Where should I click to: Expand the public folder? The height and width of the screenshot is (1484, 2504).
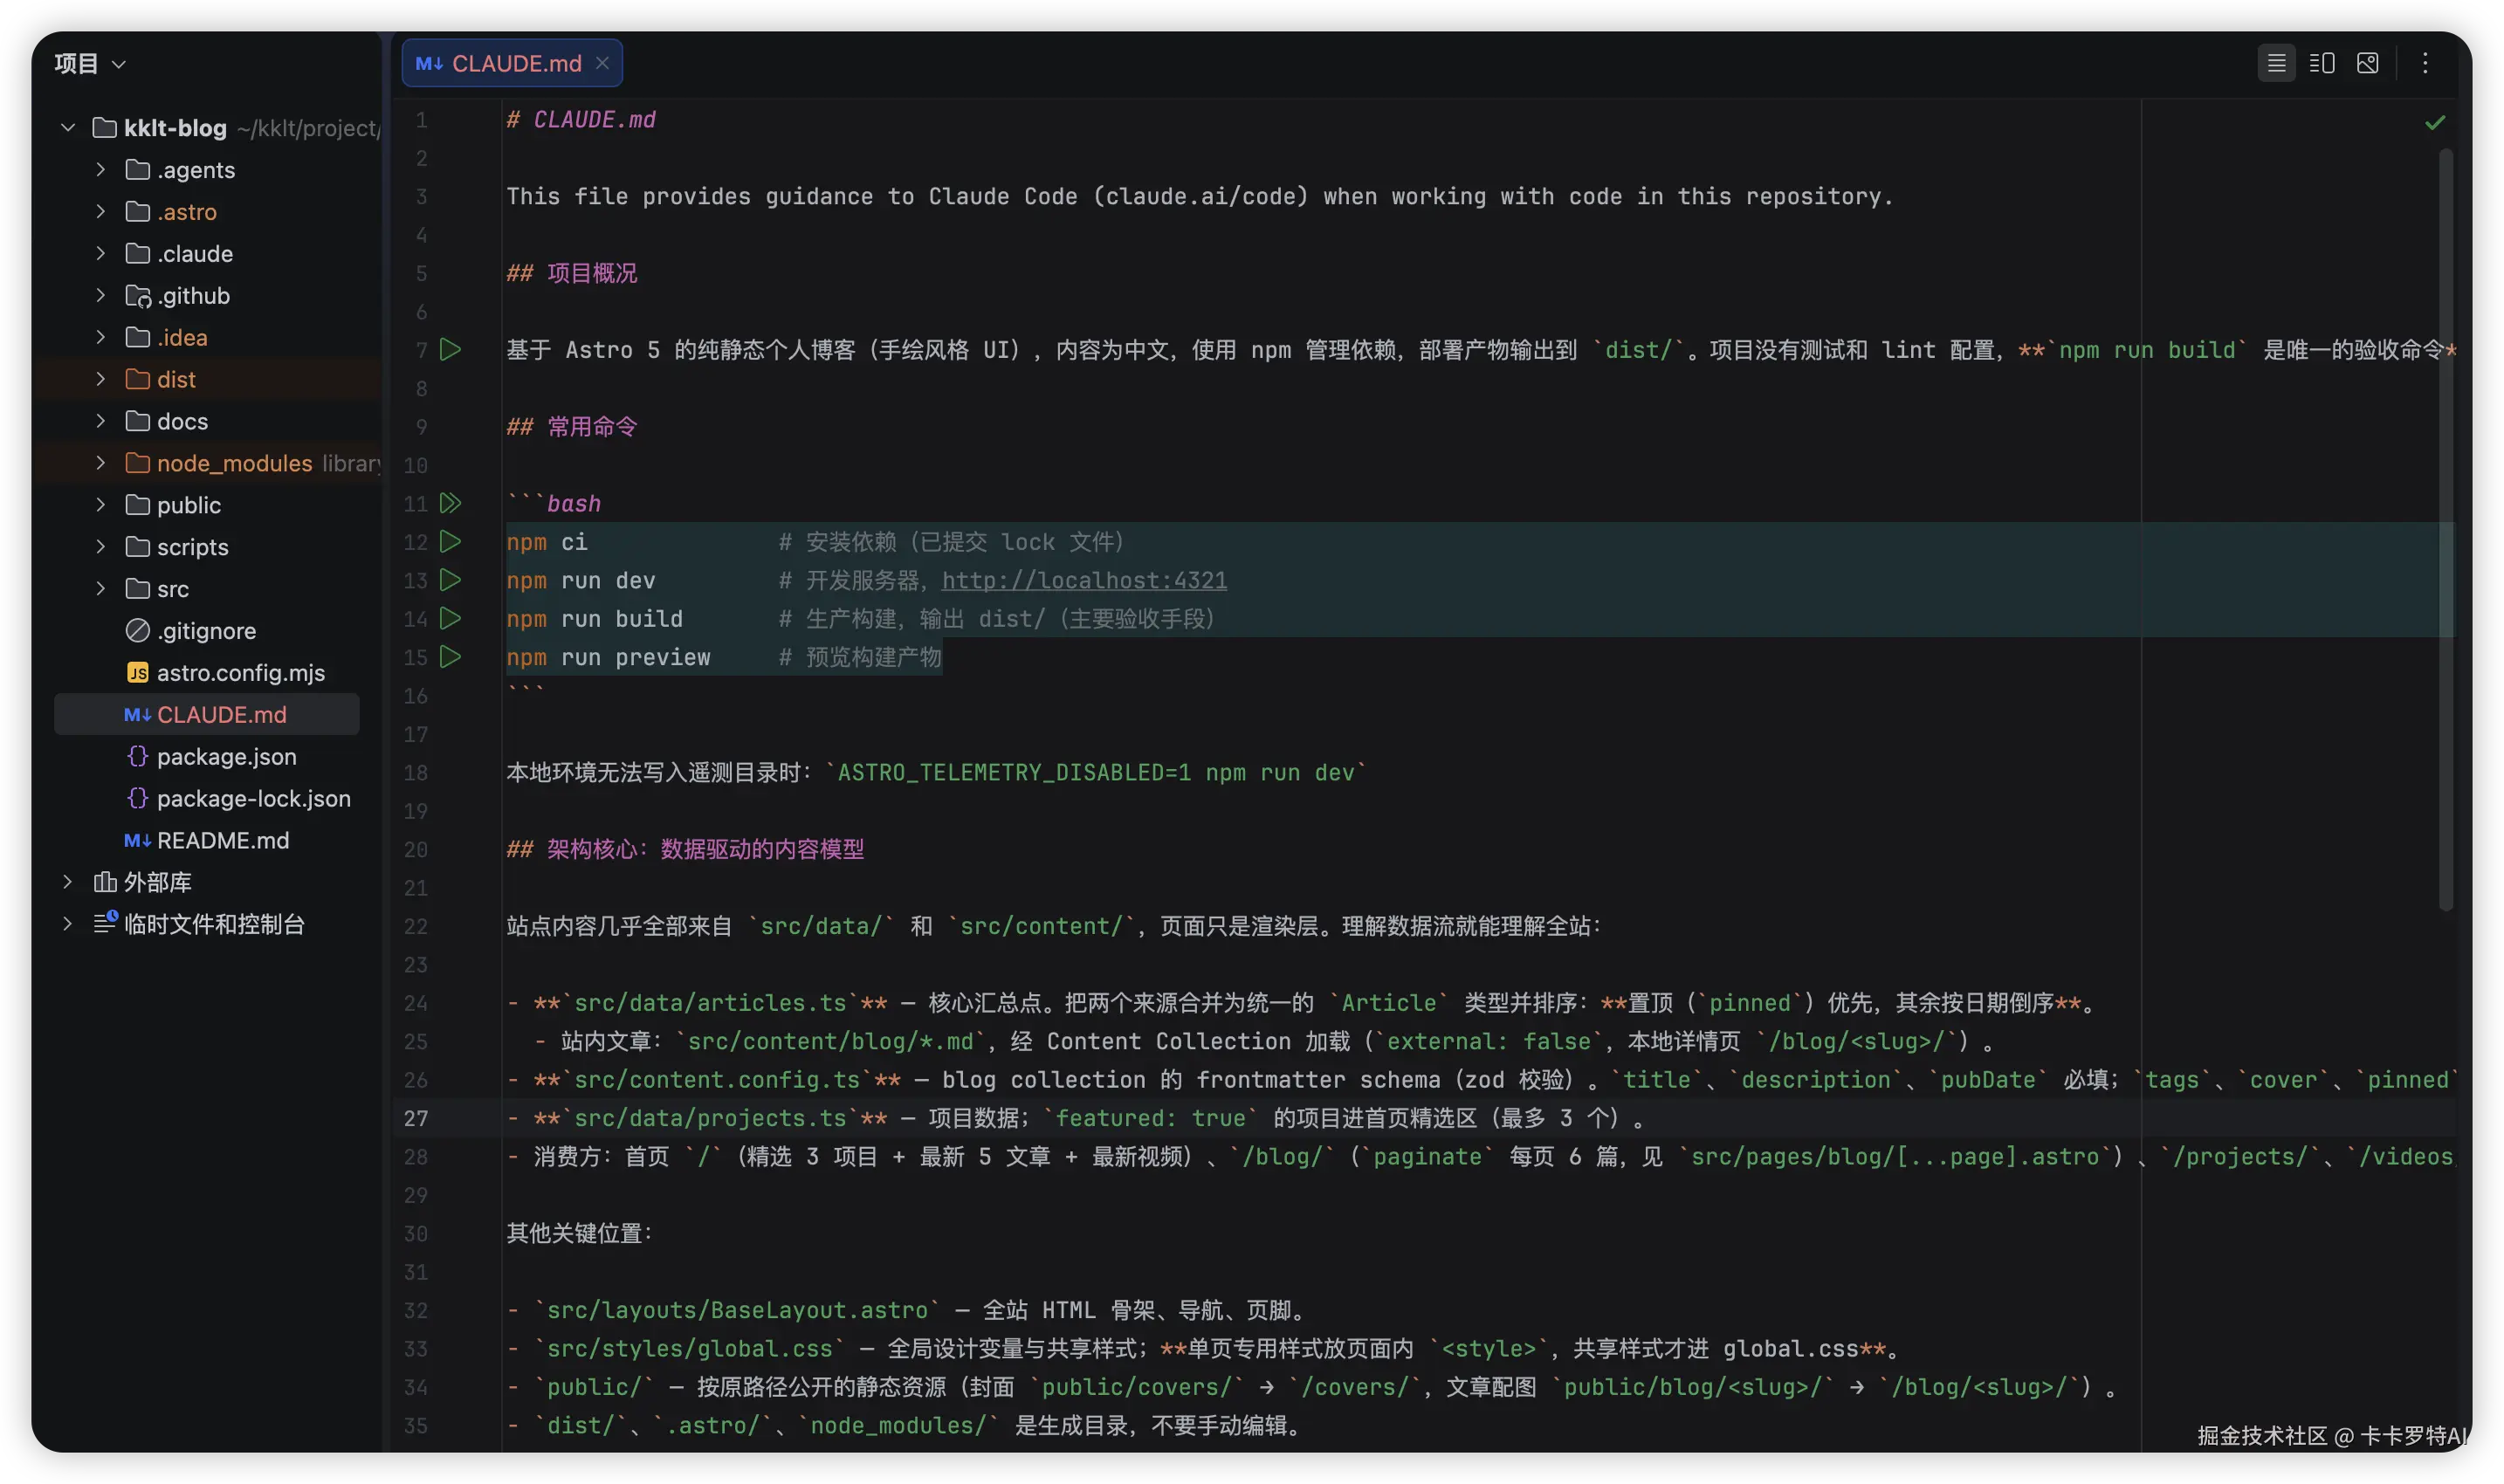pyautogui.click(x=100, y=505)
